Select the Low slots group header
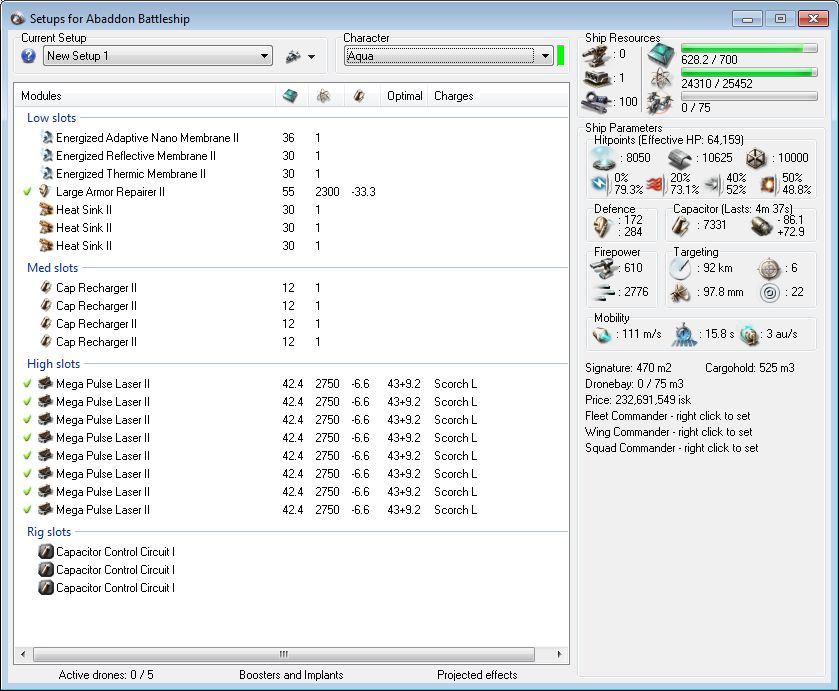 pos(51,118)
